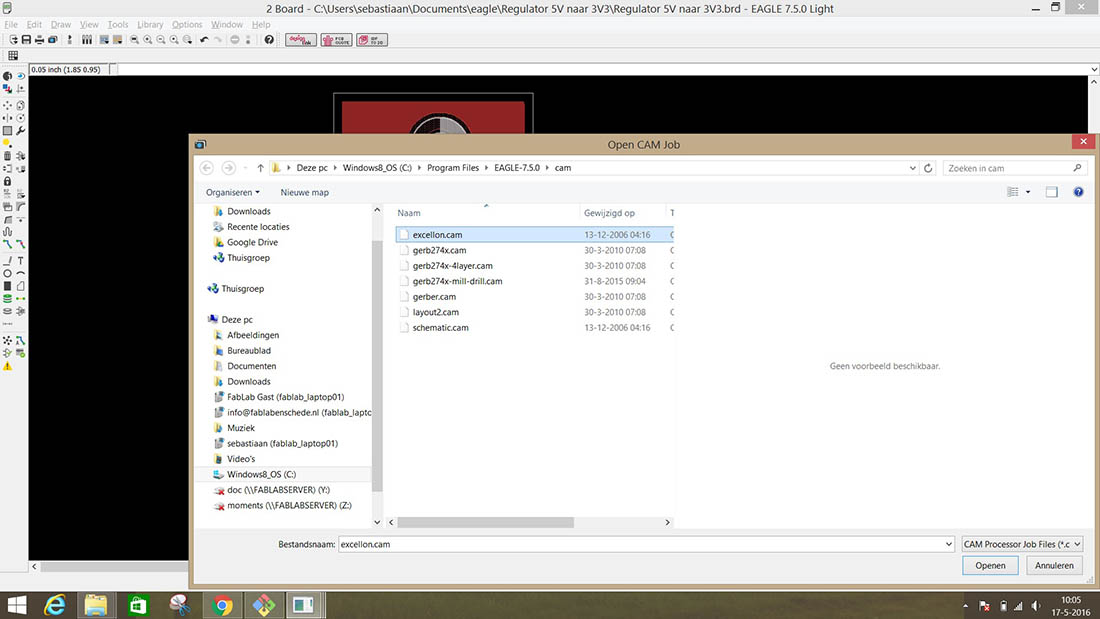Click the Openen button
1100x619 pixels.
(990, 566)
